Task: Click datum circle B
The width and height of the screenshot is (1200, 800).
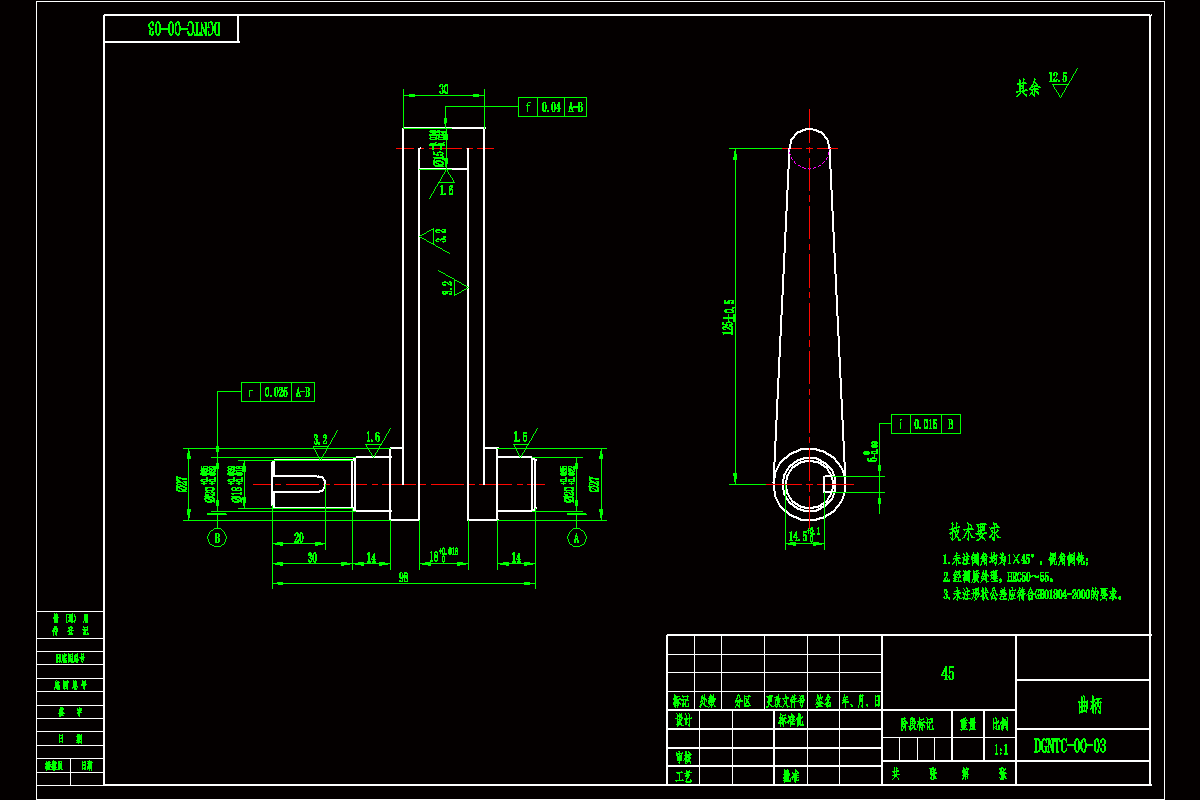Action: click(217, 538)
